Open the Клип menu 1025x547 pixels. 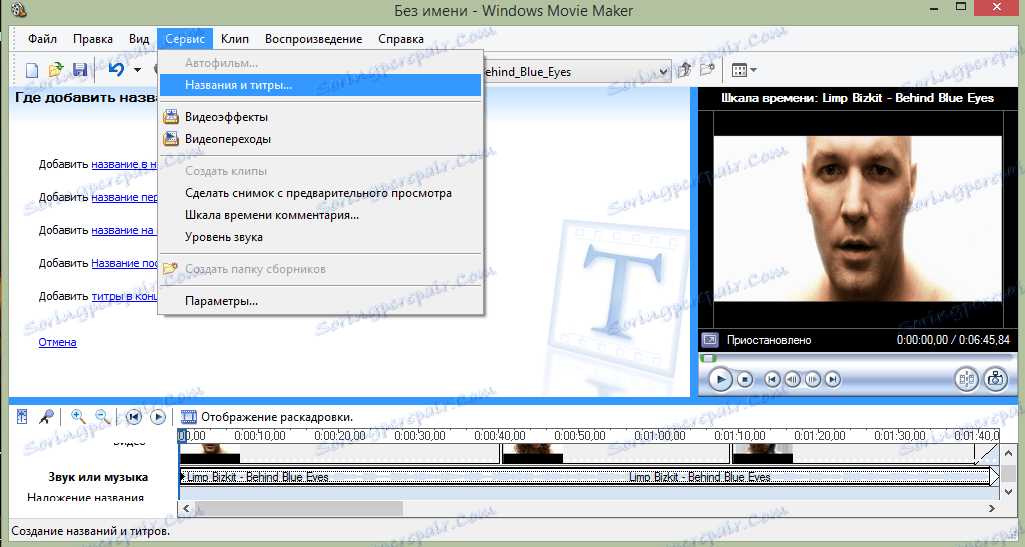[x=235, y=39]
